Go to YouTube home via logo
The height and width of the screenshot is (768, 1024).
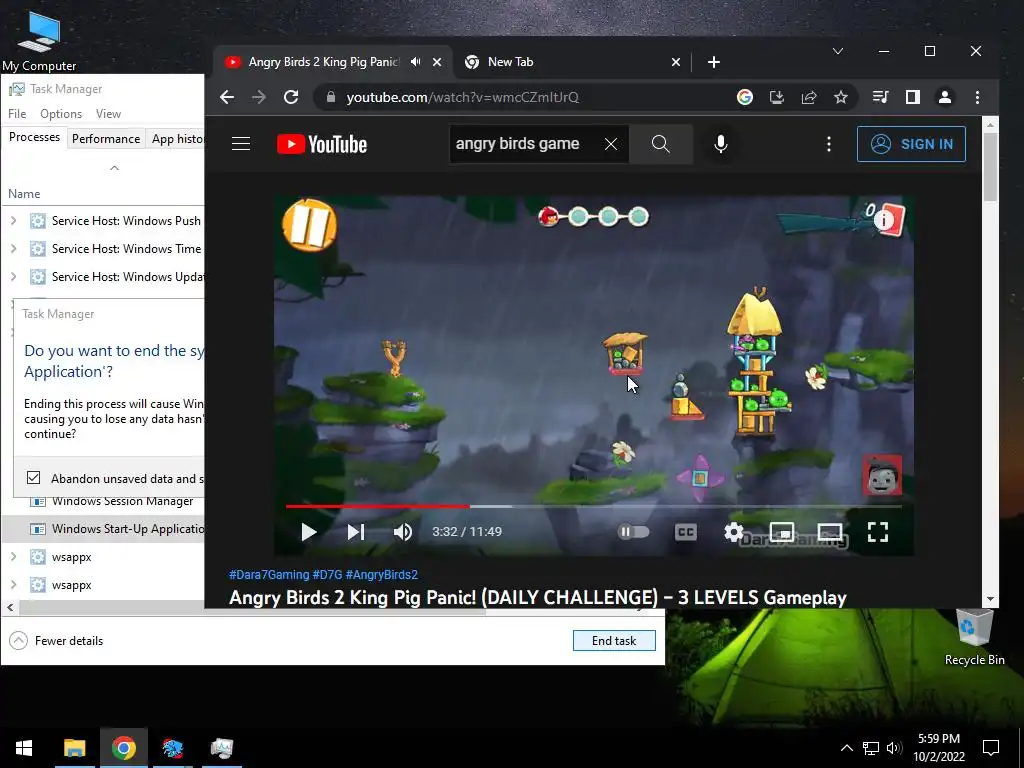pyautogui.click(x=322, y=144)
